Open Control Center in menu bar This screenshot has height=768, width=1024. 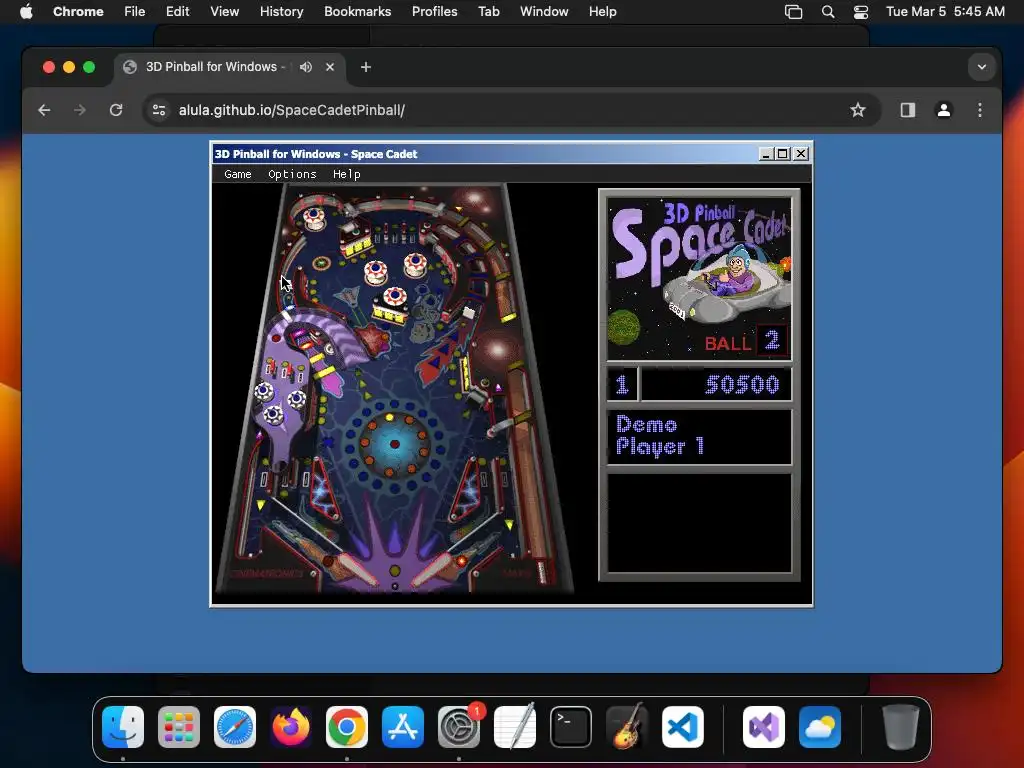pyautogui.click(x=861, y=12)
